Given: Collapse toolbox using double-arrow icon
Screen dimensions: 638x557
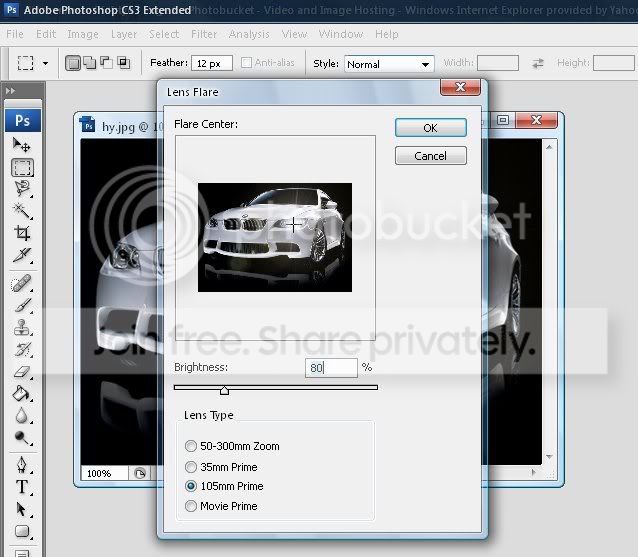Looking at the screenshot, I should pos(10,91).
